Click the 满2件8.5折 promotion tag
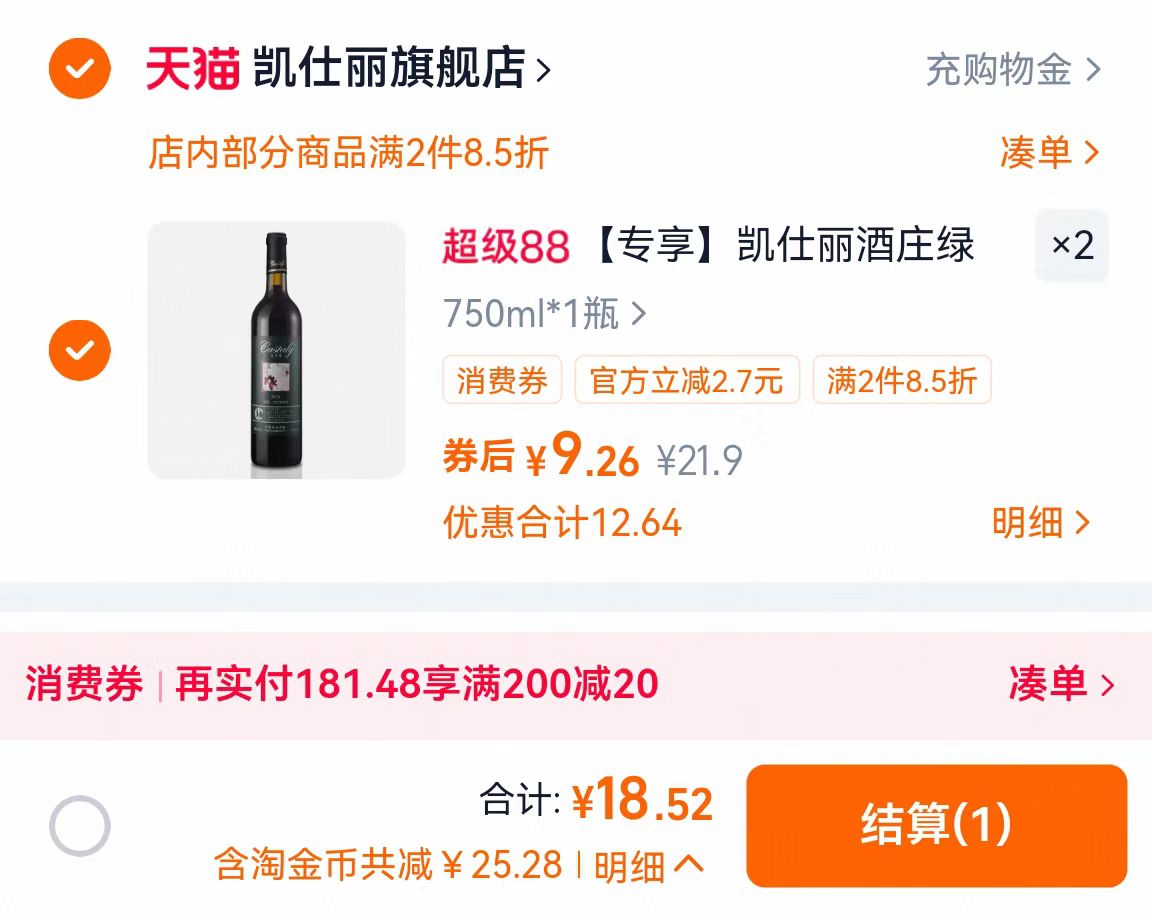This screenshot has width=1152, height=918. pos(901,381)
